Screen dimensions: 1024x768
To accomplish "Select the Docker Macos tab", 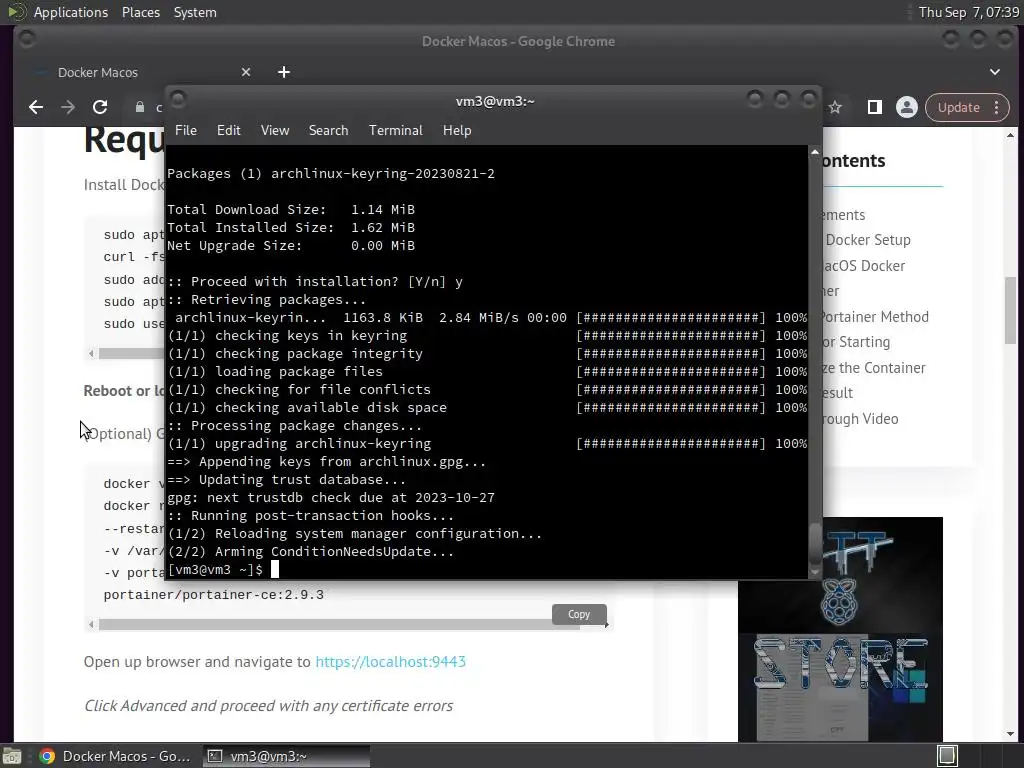I will 140,72.
